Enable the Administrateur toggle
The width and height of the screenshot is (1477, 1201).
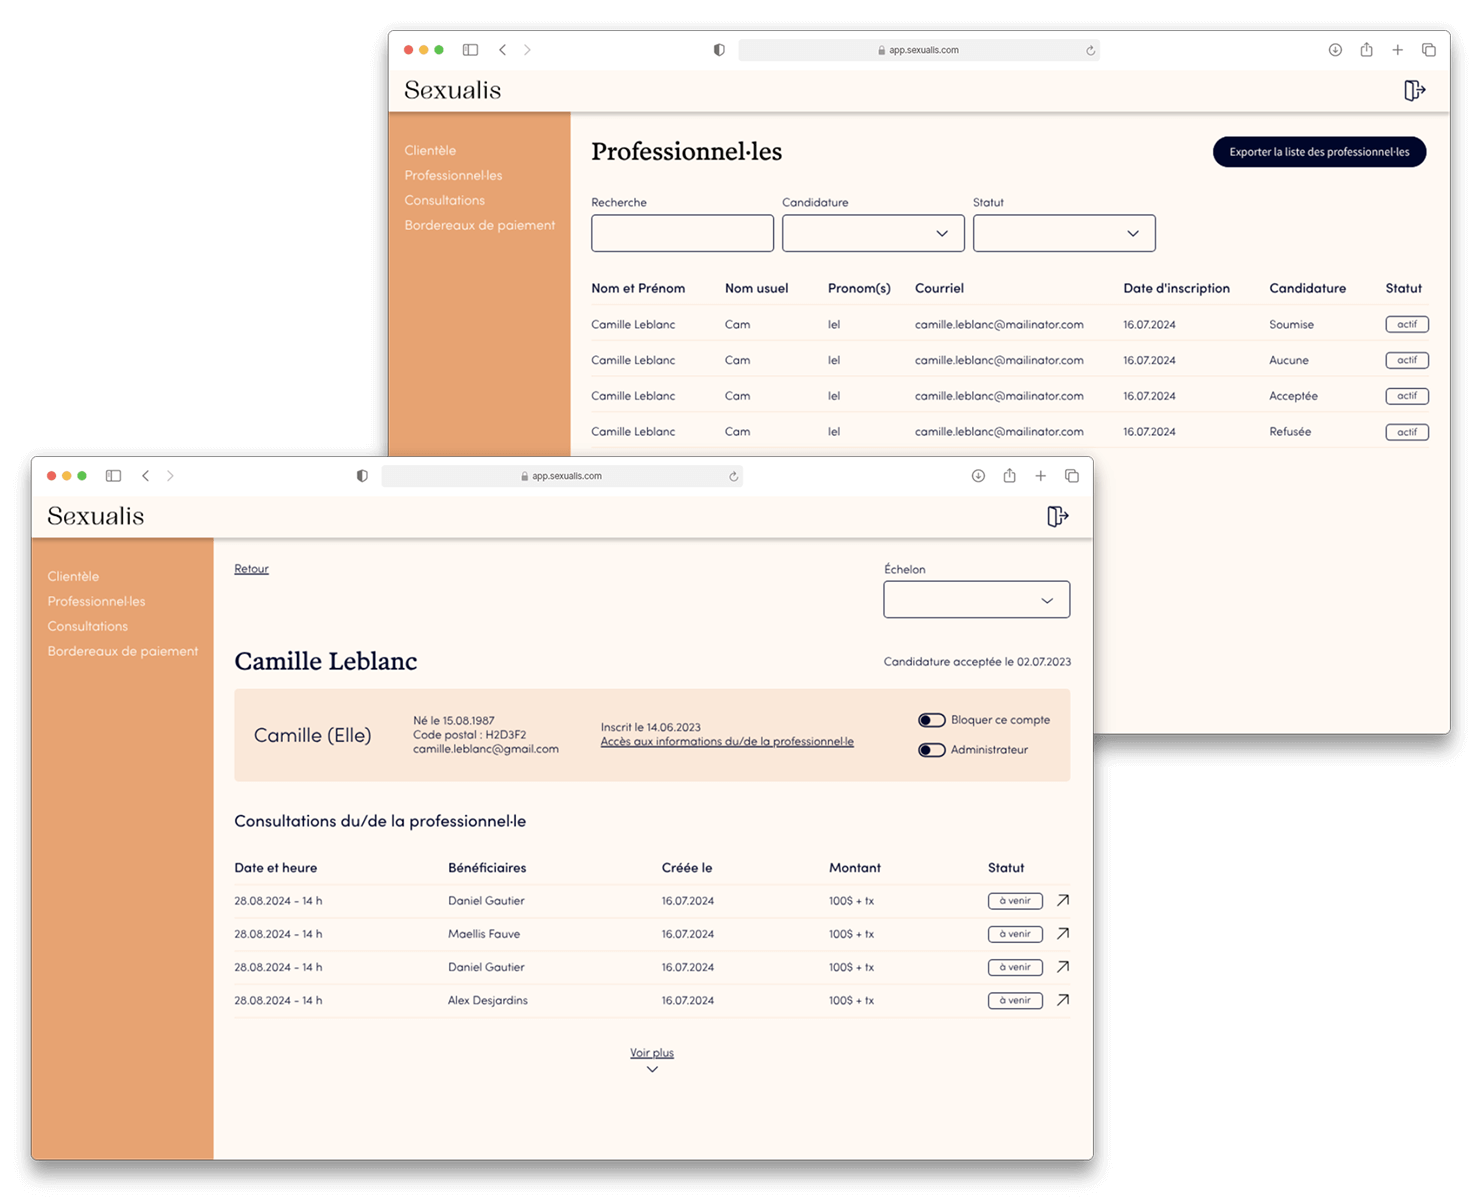point(931,750)
